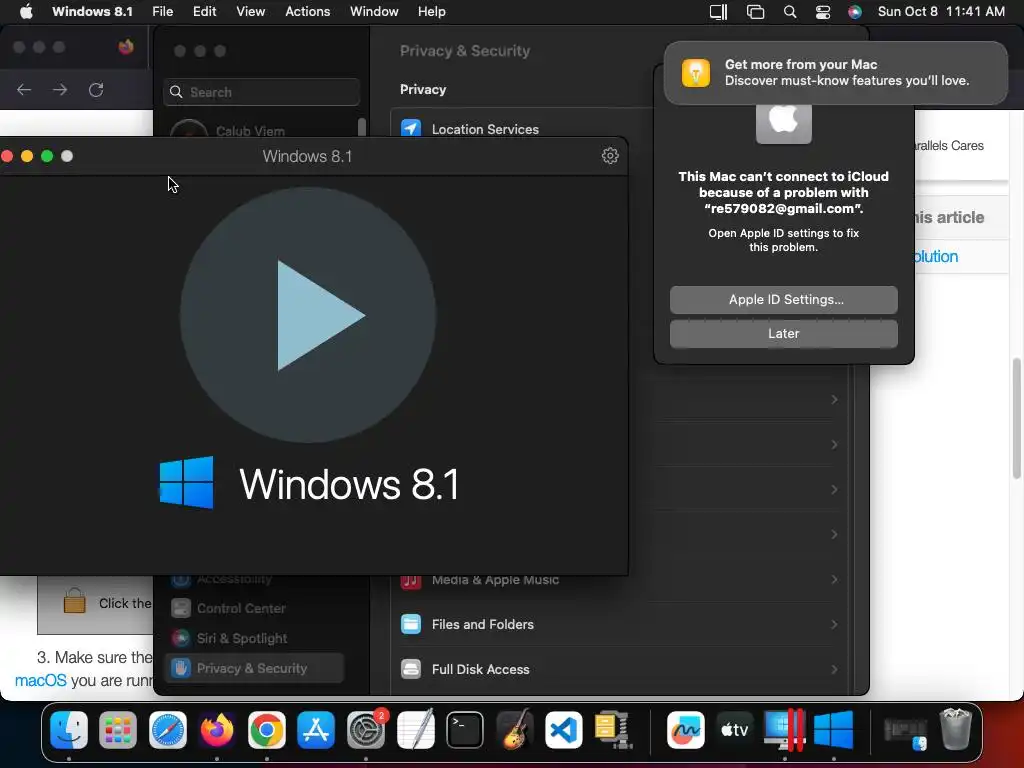Select Privacy & Security in Settings sidebar
This screenshot has height=768, width=1024.
(255, 668)
